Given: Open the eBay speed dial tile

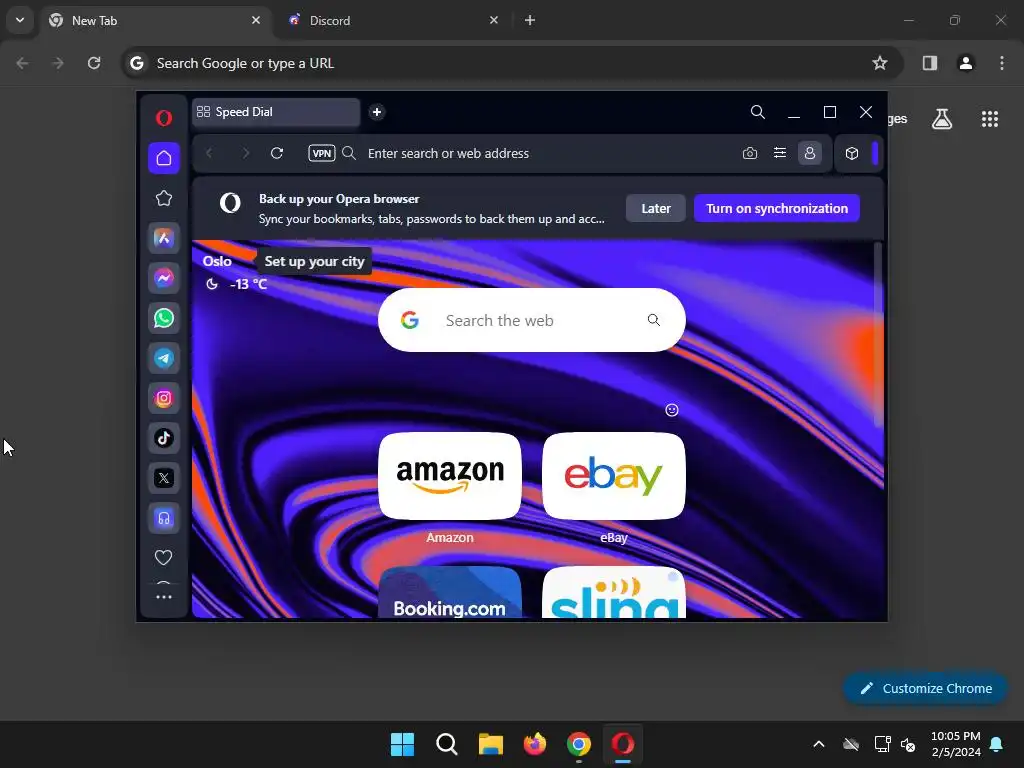Looking at the screenshot, I should point(614,476).
